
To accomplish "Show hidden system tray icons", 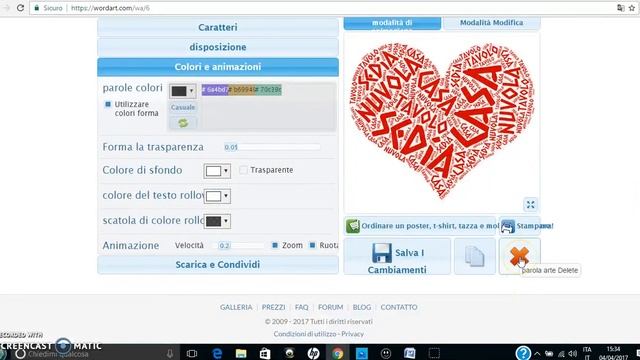I will [x=538, y=353].
